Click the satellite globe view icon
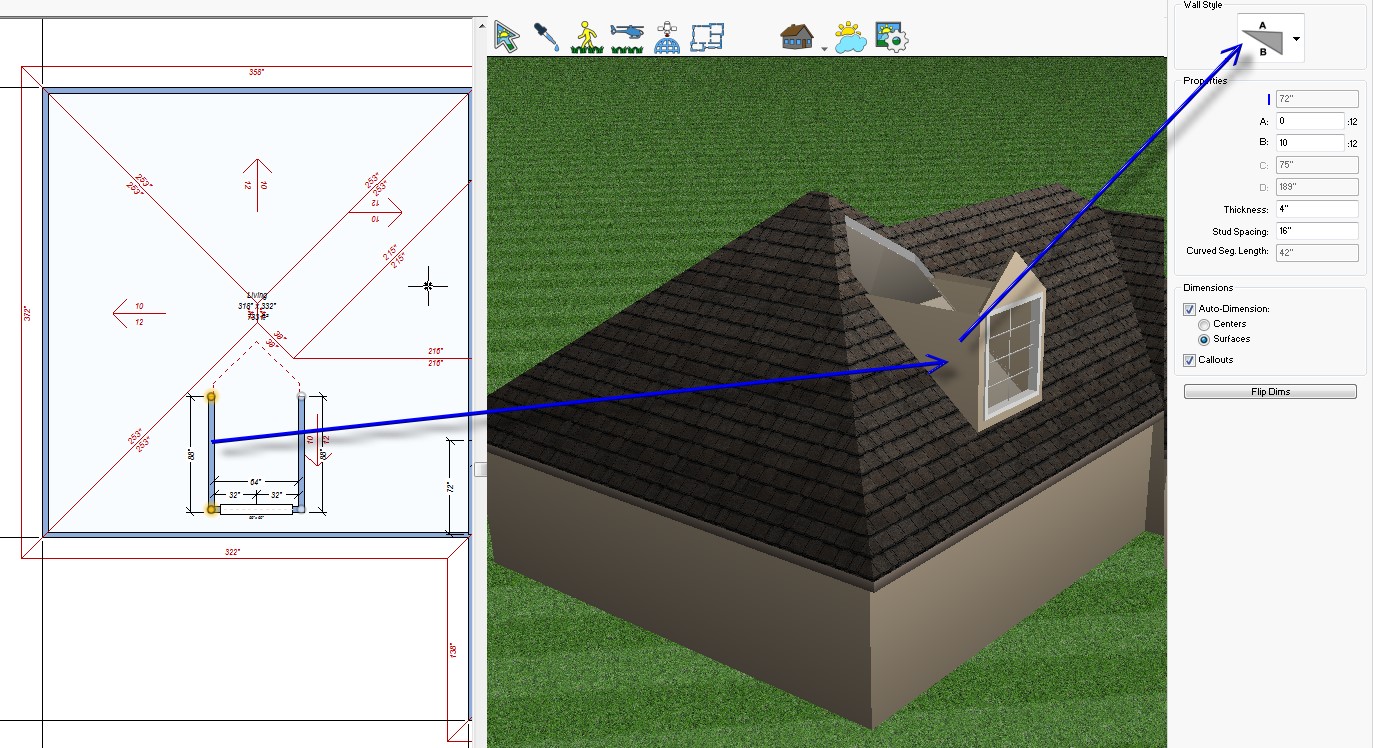Viewport: 1373px width, 748px height. [x=668, y=36]
